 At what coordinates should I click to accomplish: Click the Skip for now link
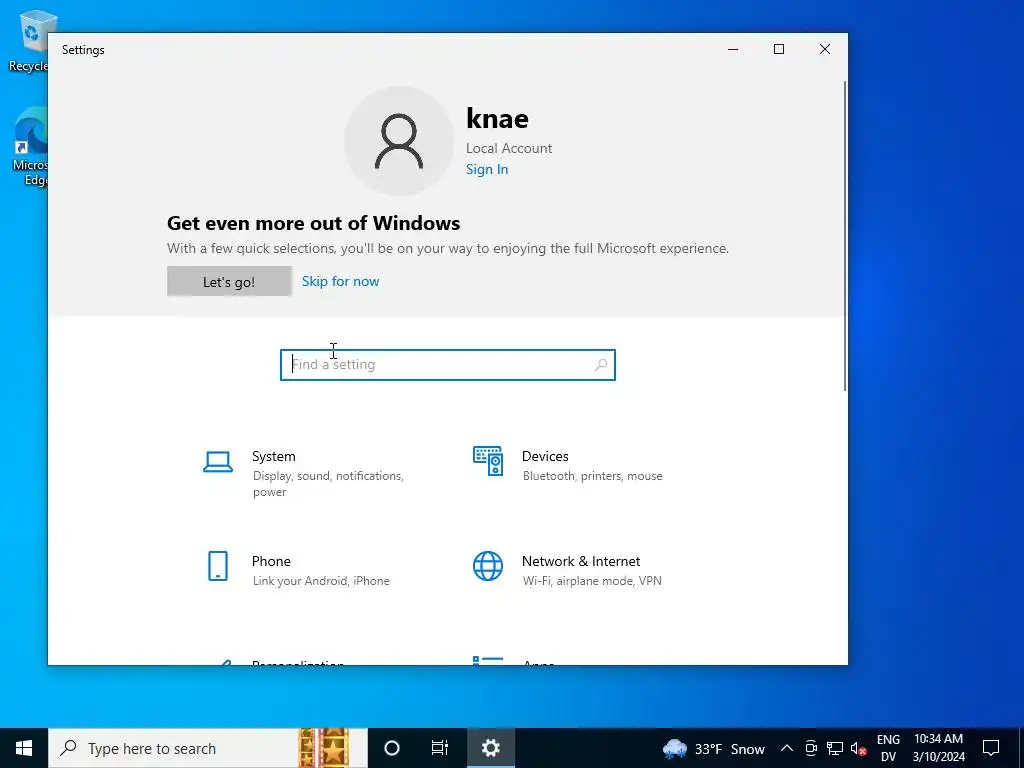(340, 281)
